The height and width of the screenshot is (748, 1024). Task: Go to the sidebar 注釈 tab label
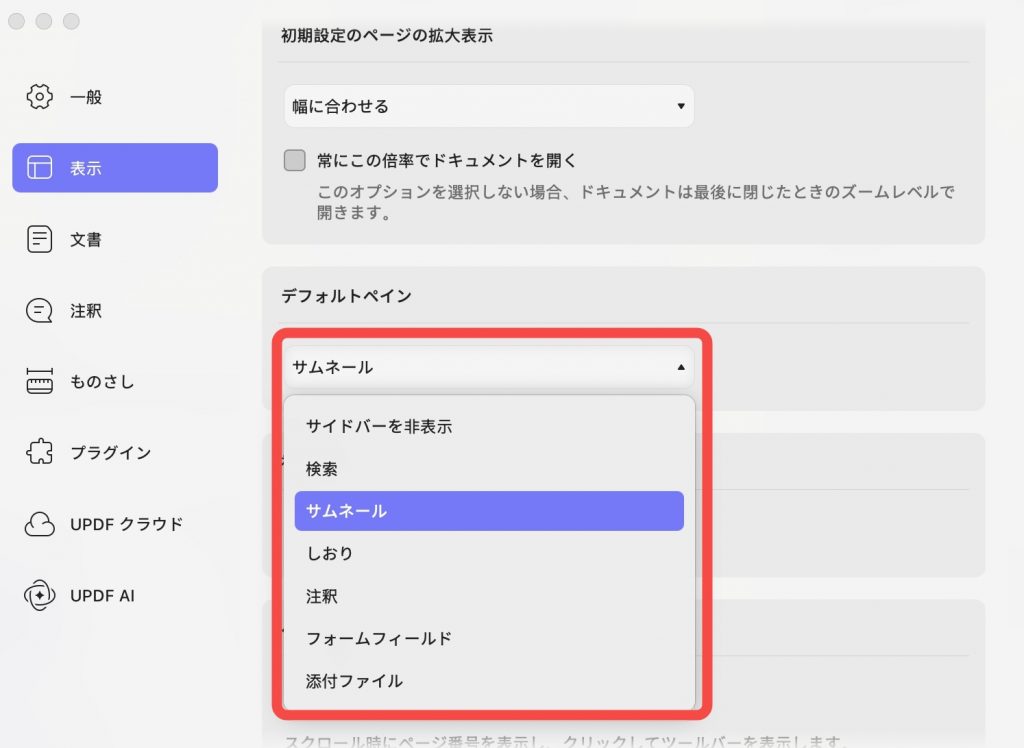(86, 310)
